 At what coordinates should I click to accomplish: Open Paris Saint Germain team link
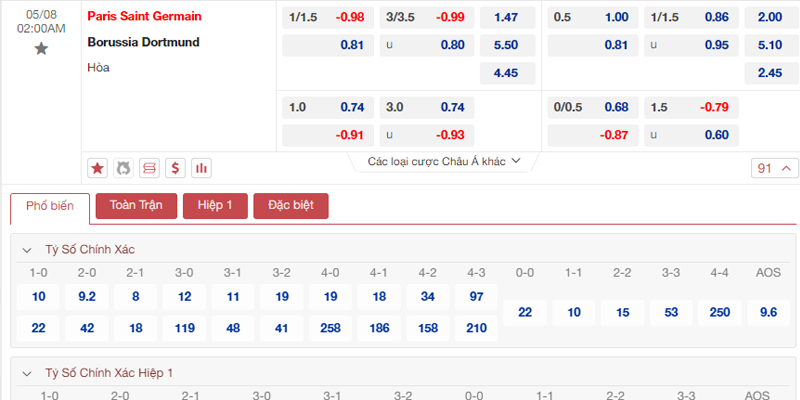(x=144, y=16)
